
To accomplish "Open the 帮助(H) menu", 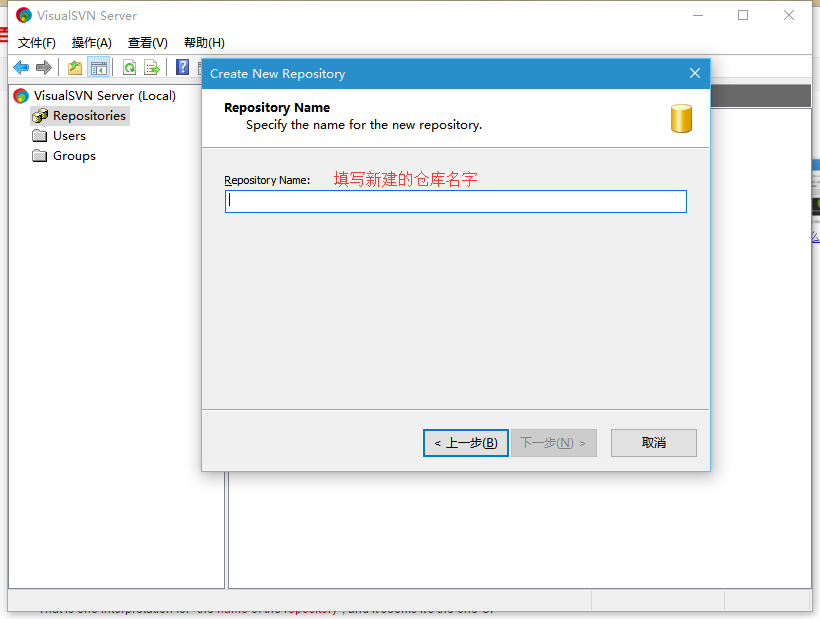I will click(204, 43).
